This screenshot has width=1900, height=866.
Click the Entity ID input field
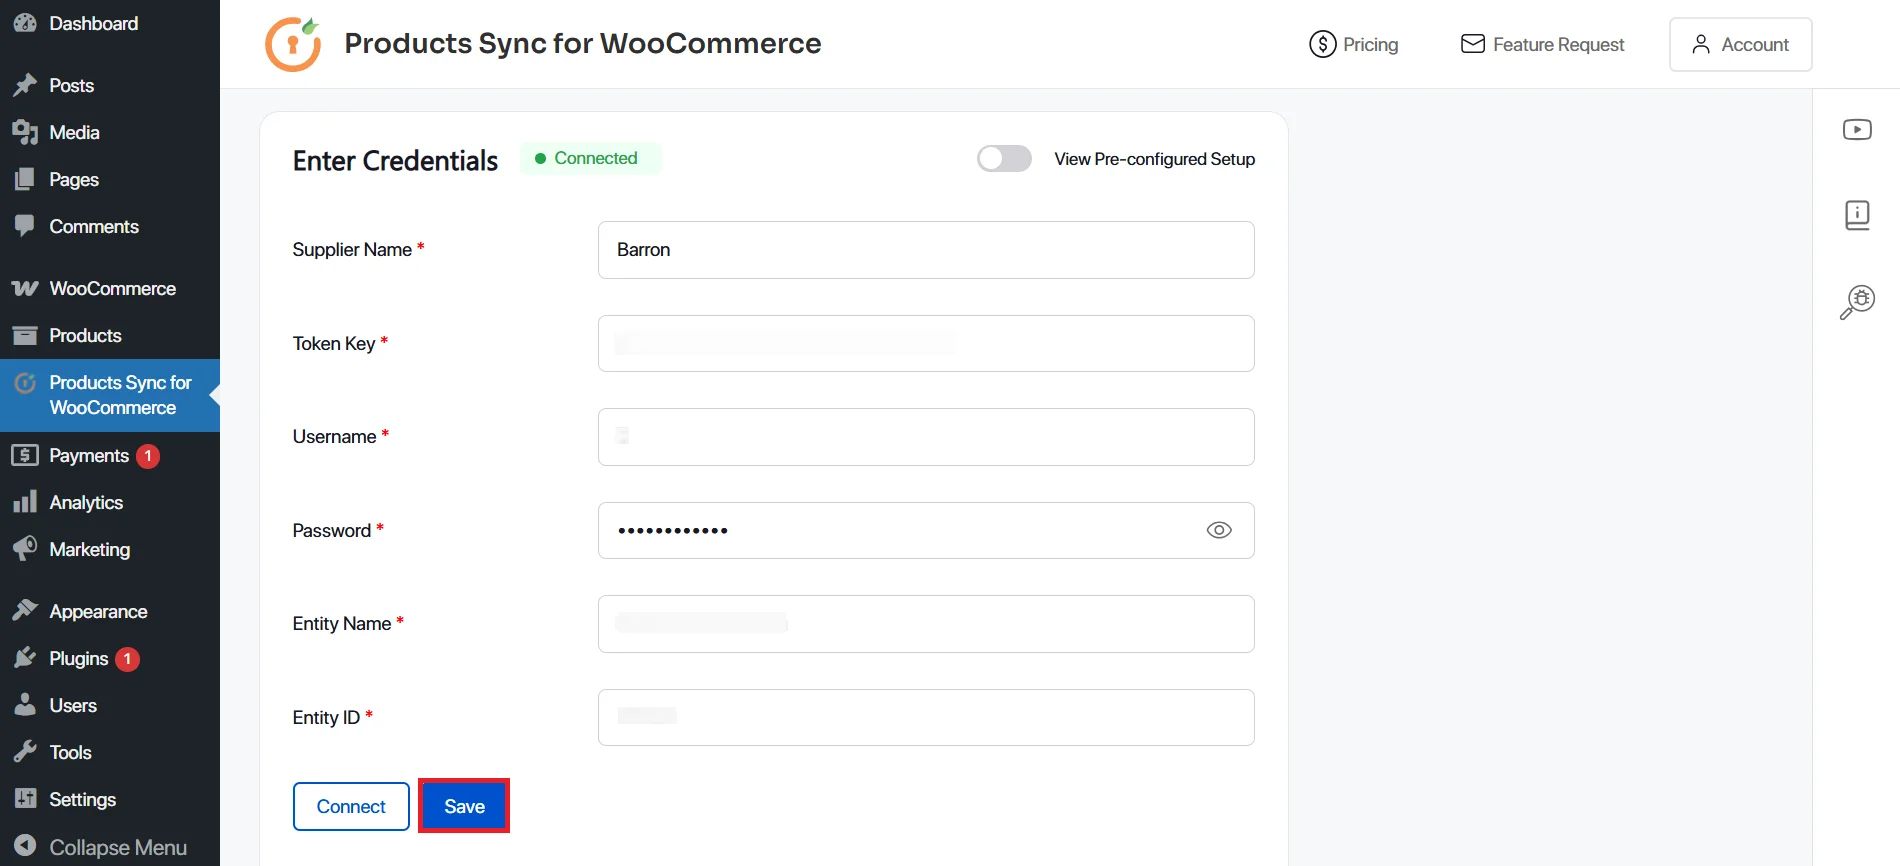[x=926, y=717]
